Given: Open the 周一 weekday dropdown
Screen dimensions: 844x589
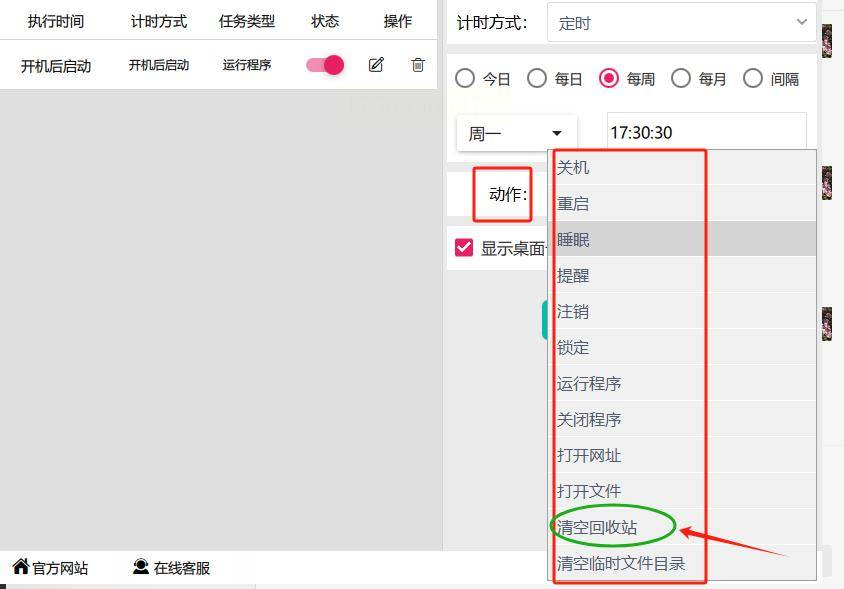Looking at the screenshot, I should pyautogui.click(x=517, y=133).
